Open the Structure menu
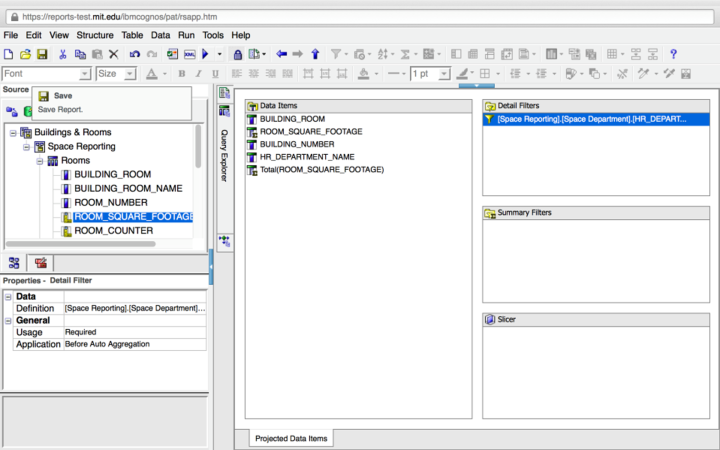Screen dimensions: 720x450 click(95, 35)
